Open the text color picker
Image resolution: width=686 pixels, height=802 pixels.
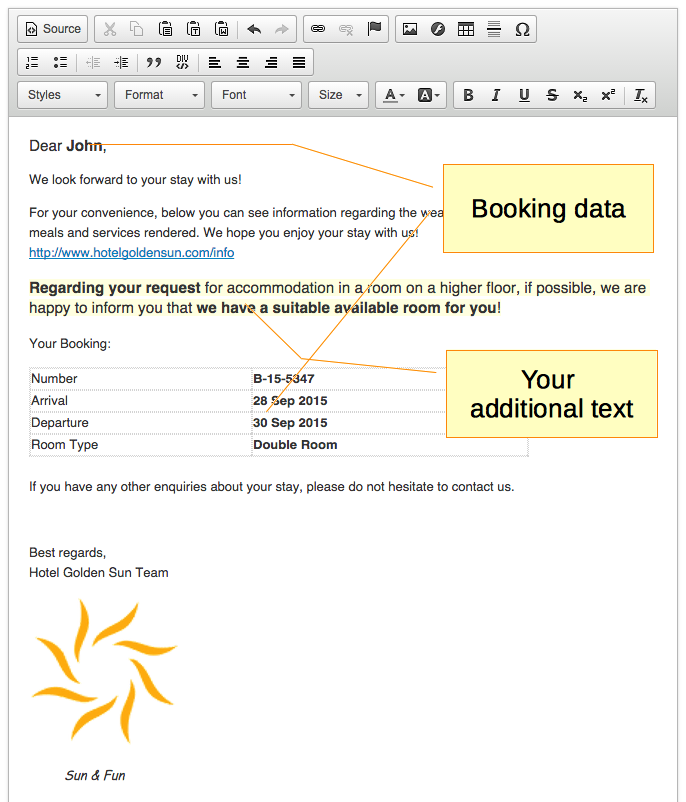point(394,95)
